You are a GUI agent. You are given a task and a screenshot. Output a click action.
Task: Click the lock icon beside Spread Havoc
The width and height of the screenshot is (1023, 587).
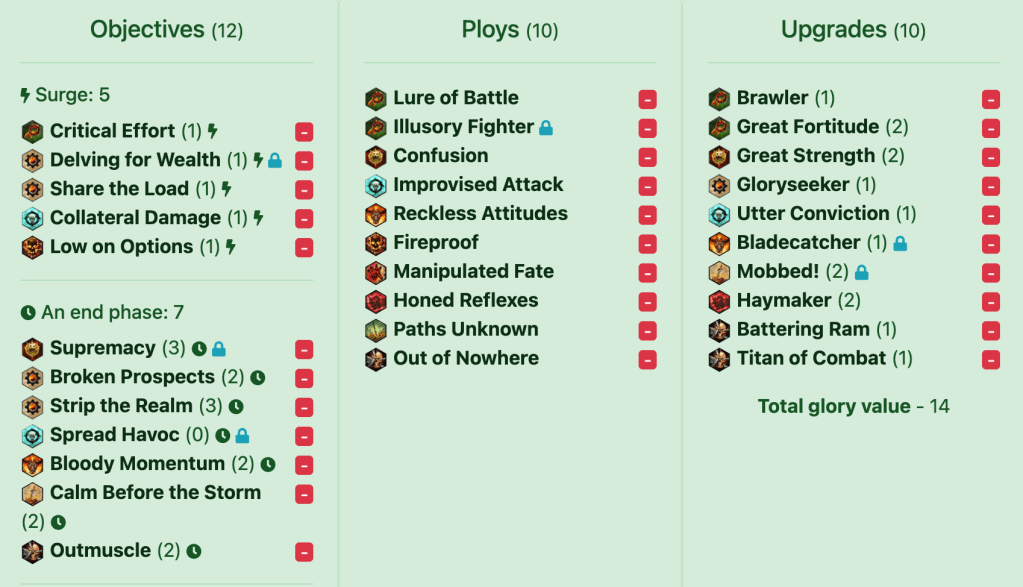pyautogui.click(x=242, y=436)
